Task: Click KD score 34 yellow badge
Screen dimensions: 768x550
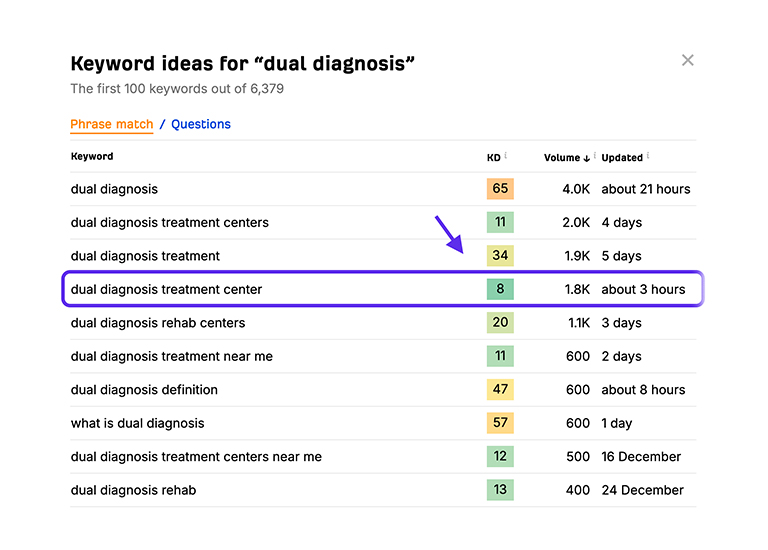Action: [x=500, y=256]
